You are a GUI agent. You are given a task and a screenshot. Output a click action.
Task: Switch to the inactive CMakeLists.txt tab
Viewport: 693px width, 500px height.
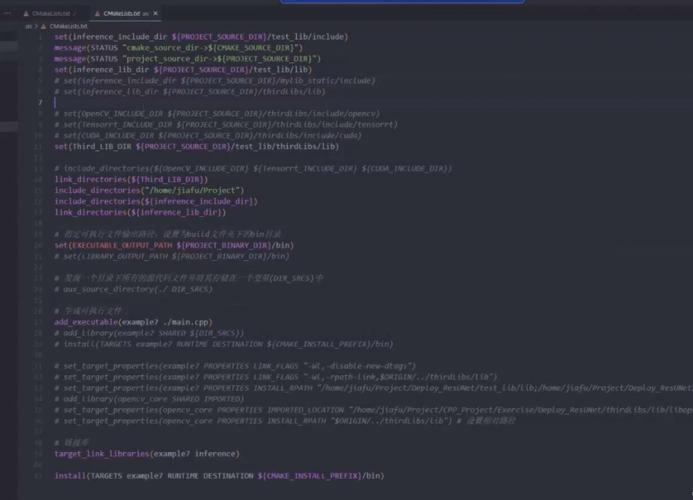pos(50,14)
